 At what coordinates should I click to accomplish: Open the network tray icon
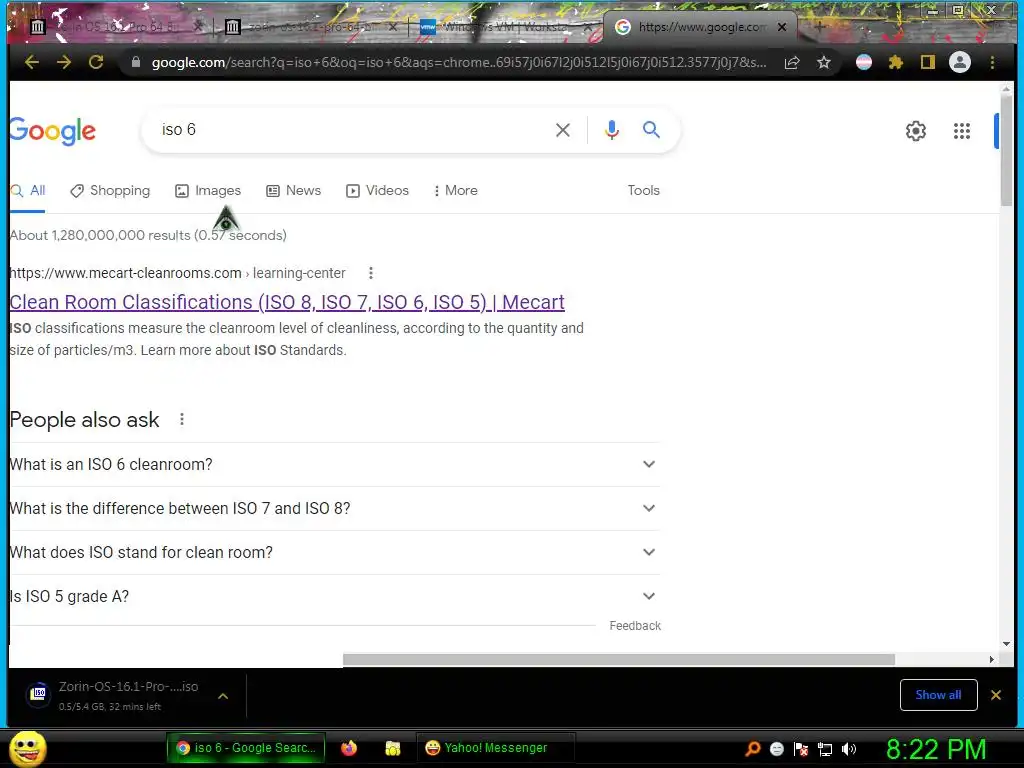coord(825,748)
